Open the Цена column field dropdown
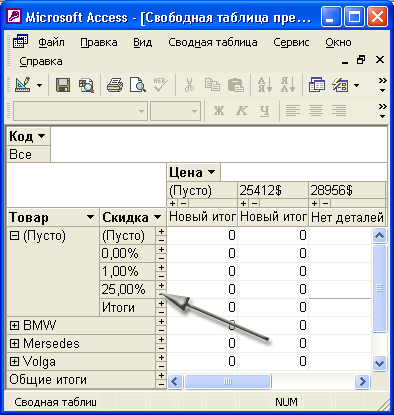The height and width of the screenshot is (415, 394). (211, 172)
